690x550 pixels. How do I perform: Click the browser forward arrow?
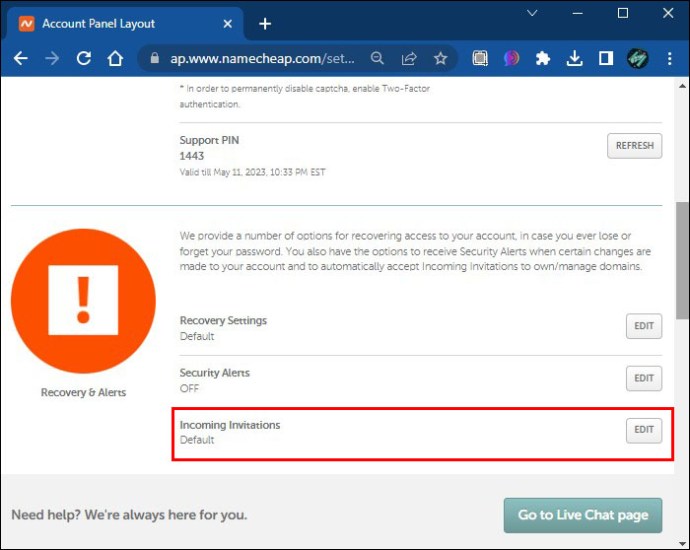(52, 58)
